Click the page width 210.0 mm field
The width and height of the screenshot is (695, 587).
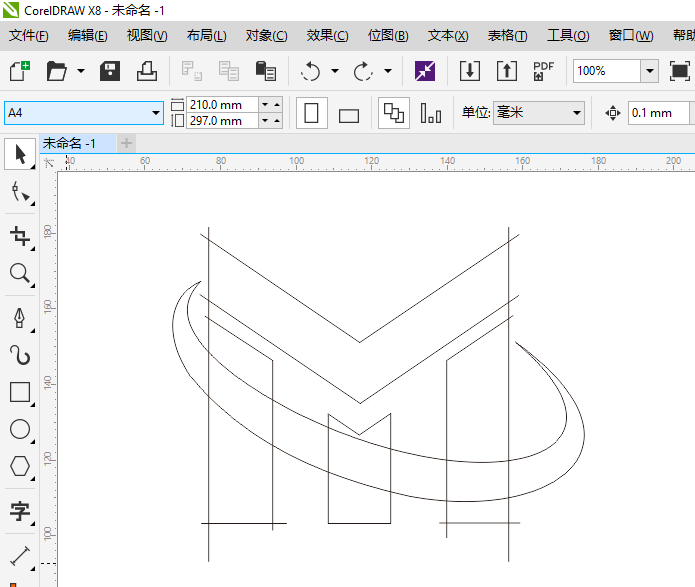[223, 105]
